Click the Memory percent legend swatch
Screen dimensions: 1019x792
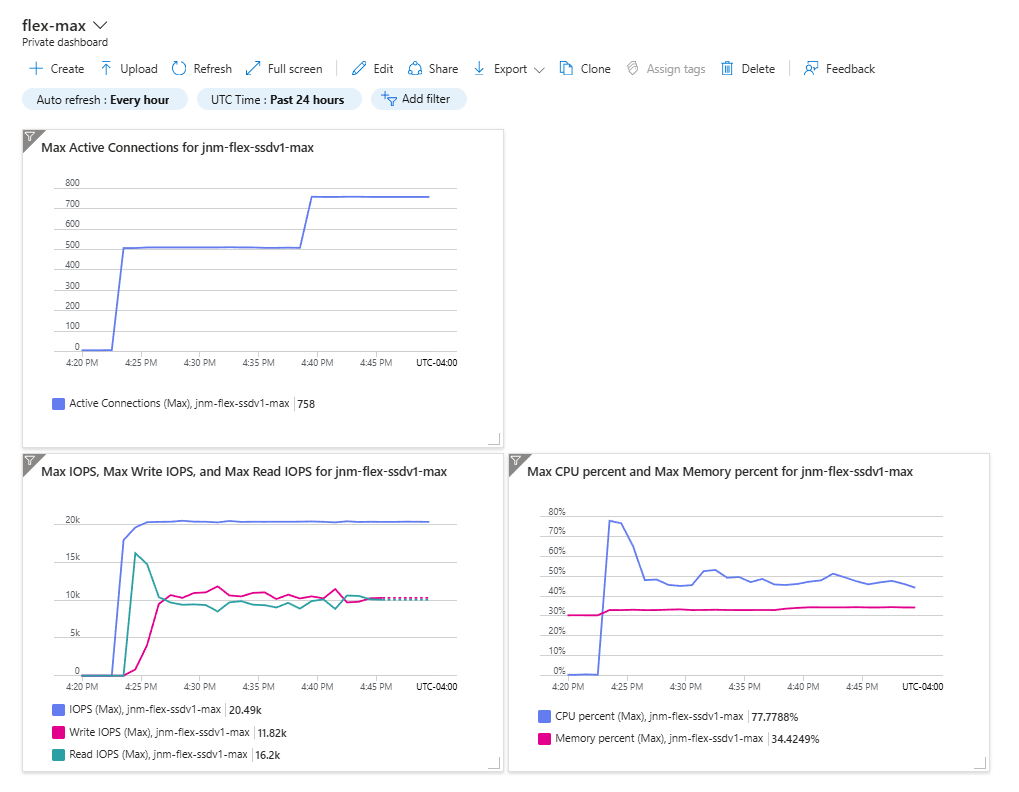pyautogui.click(x=545, y=739)
